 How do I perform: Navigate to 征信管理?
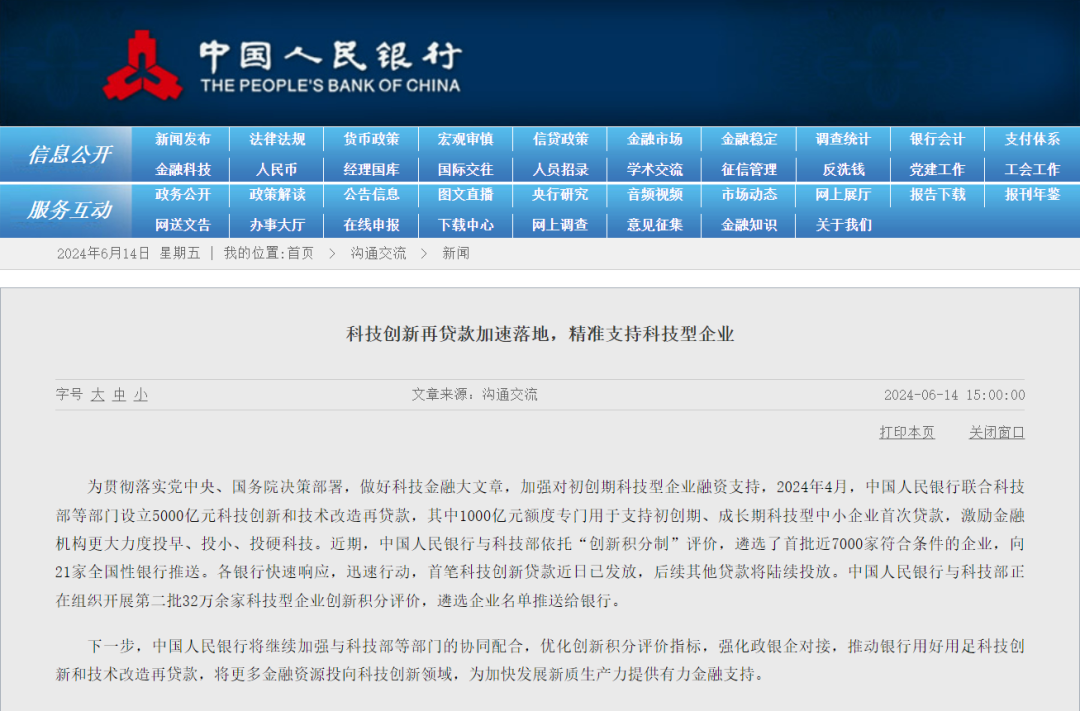[x=749, y=169]
